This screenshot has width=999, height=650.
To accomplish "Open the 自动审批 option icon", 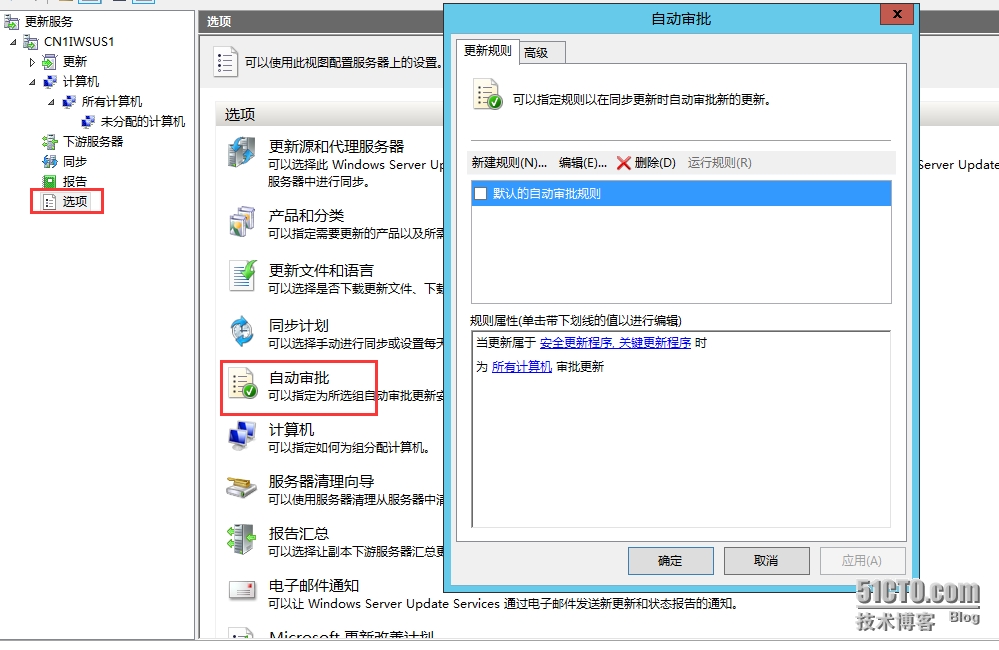I will click(242, 384).
